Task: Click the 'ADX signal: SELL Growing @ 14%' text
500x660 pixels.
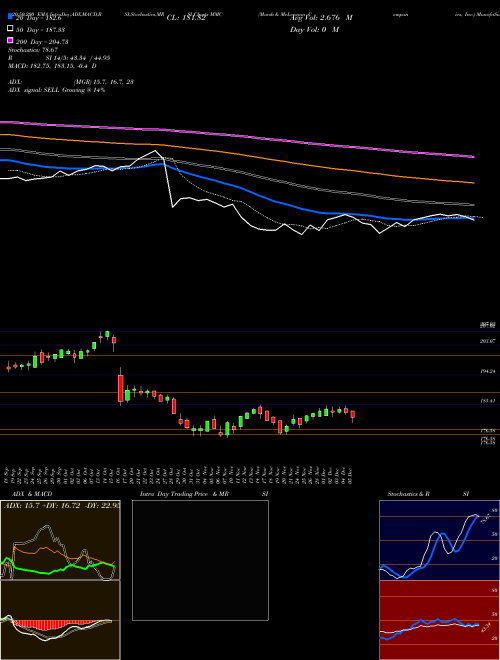Action: 56,90
